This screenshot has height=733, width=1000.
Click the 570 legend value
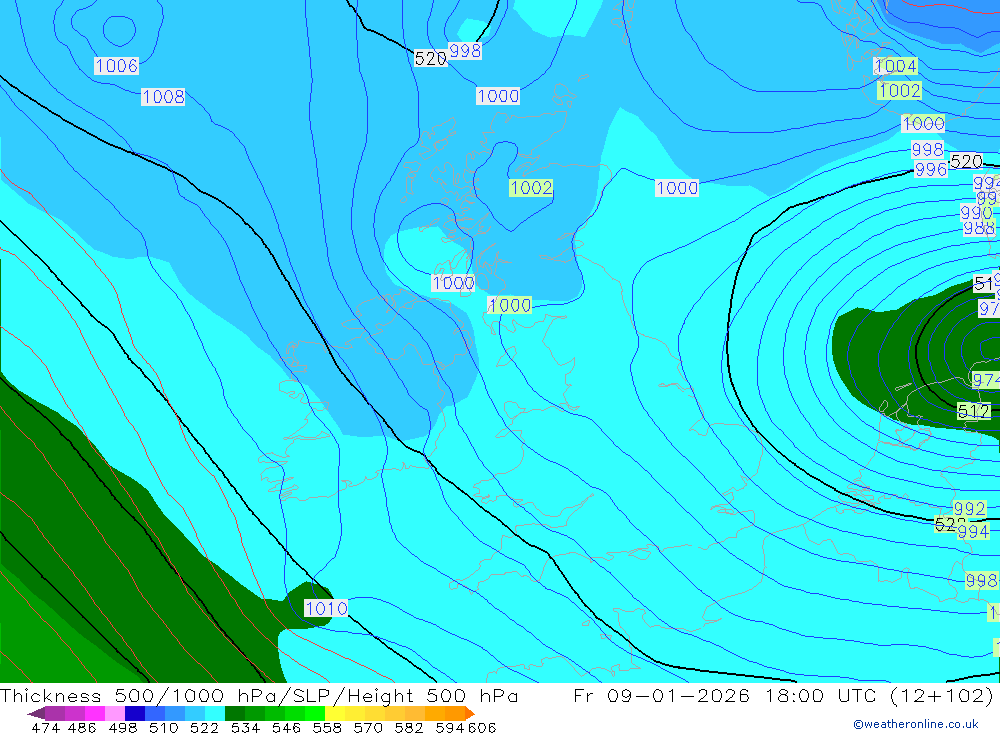(368, 728)
